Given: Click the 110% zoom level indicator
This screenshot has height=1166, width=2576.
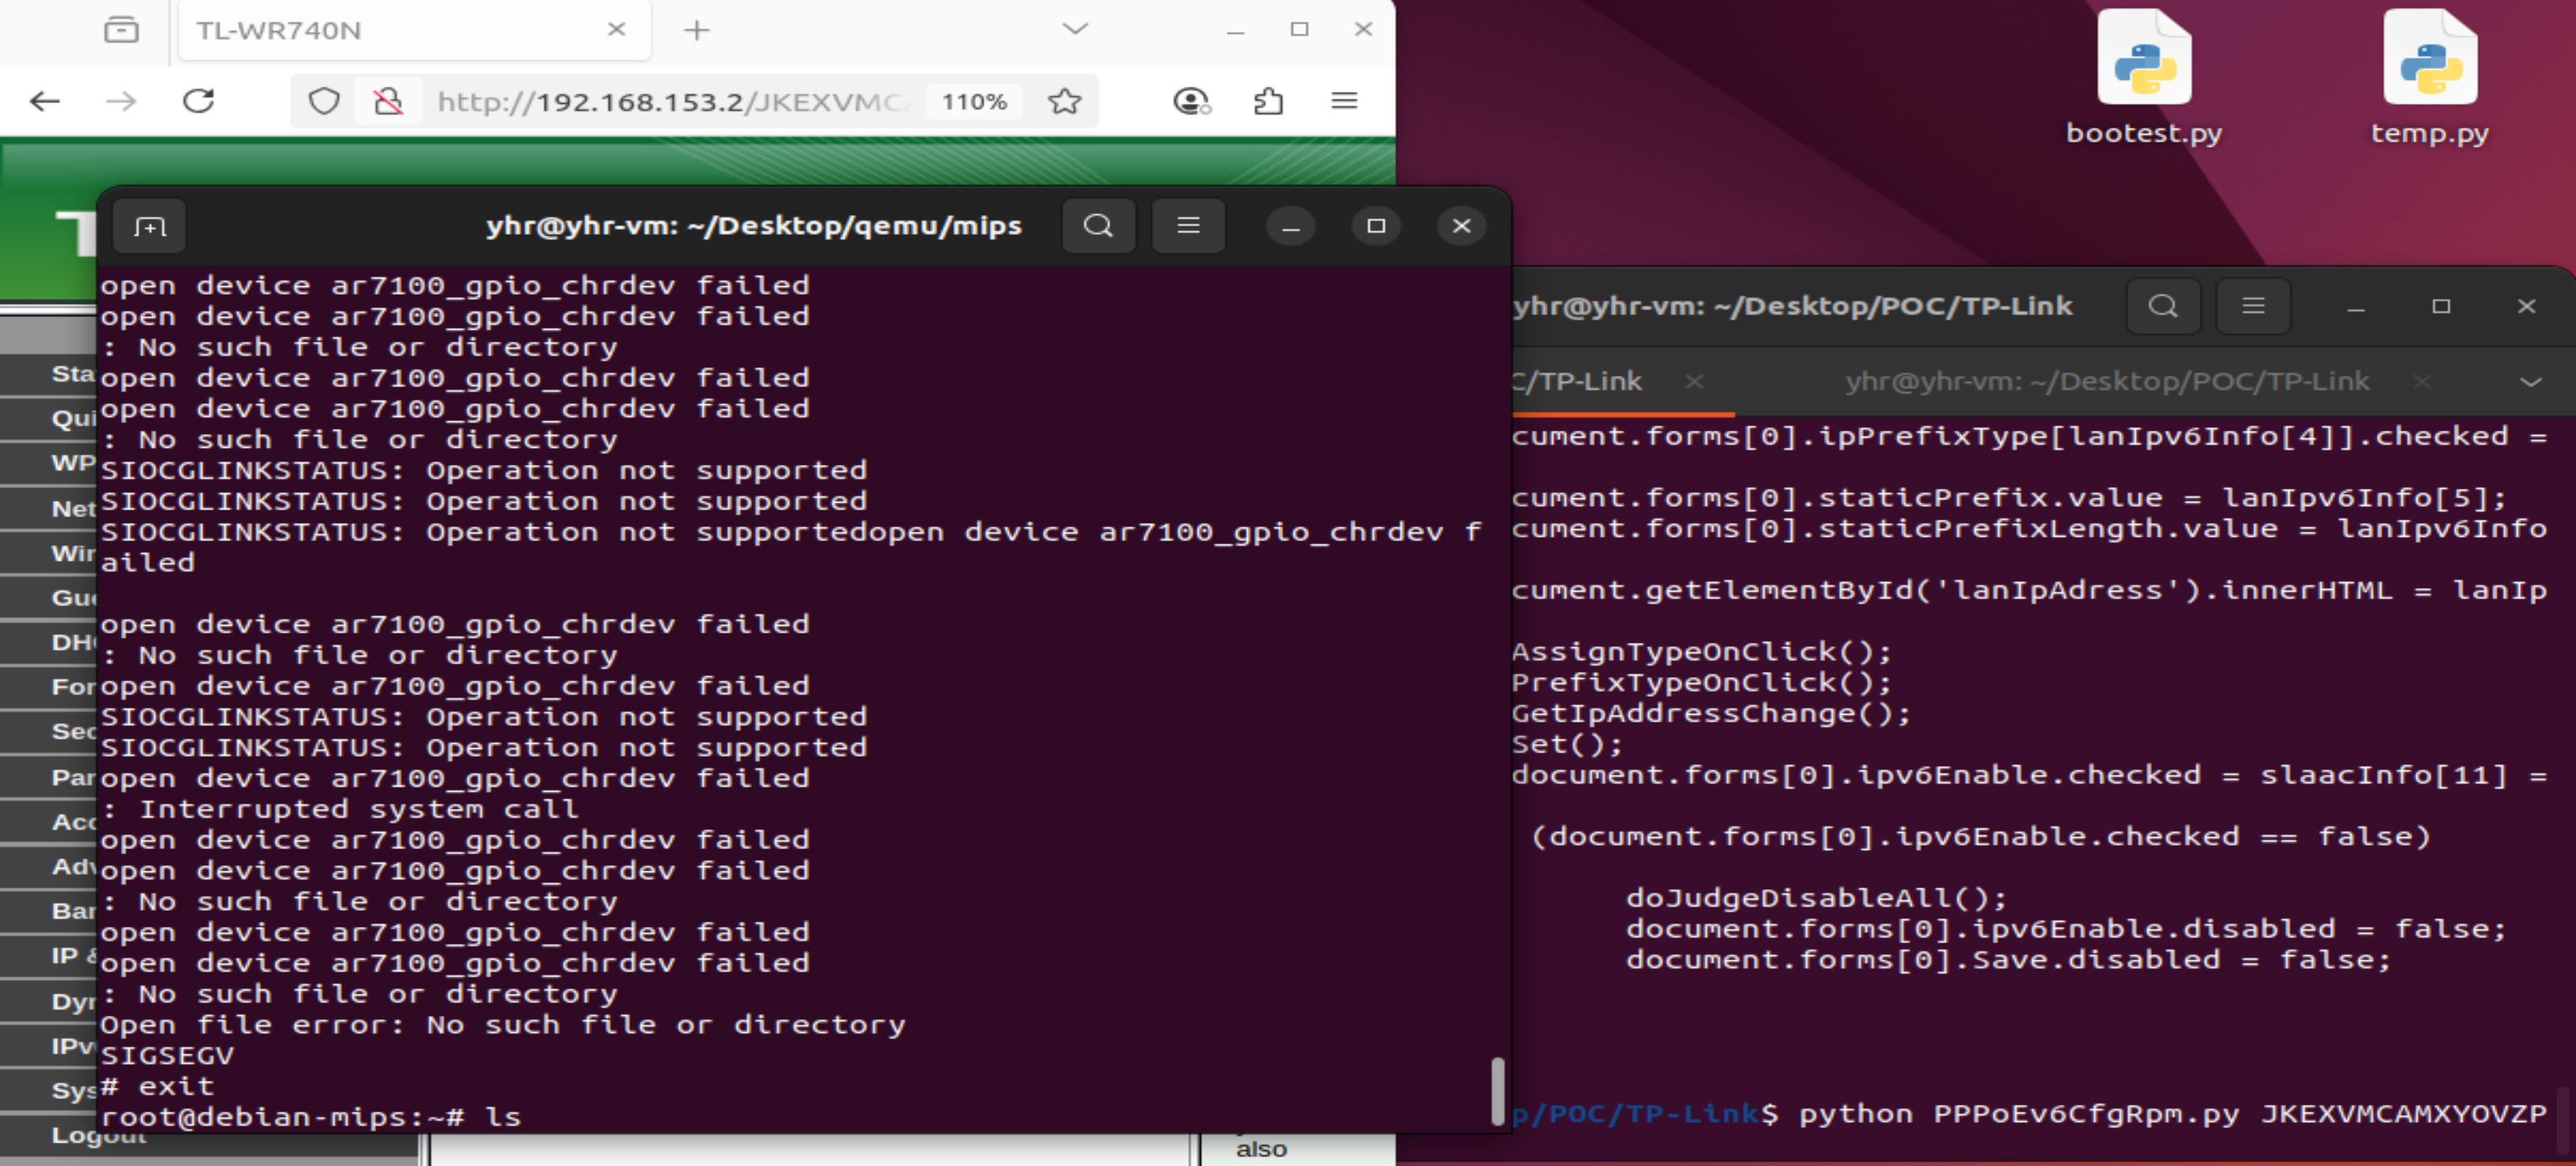Looking at the screenshot, I should click(973, 101).
